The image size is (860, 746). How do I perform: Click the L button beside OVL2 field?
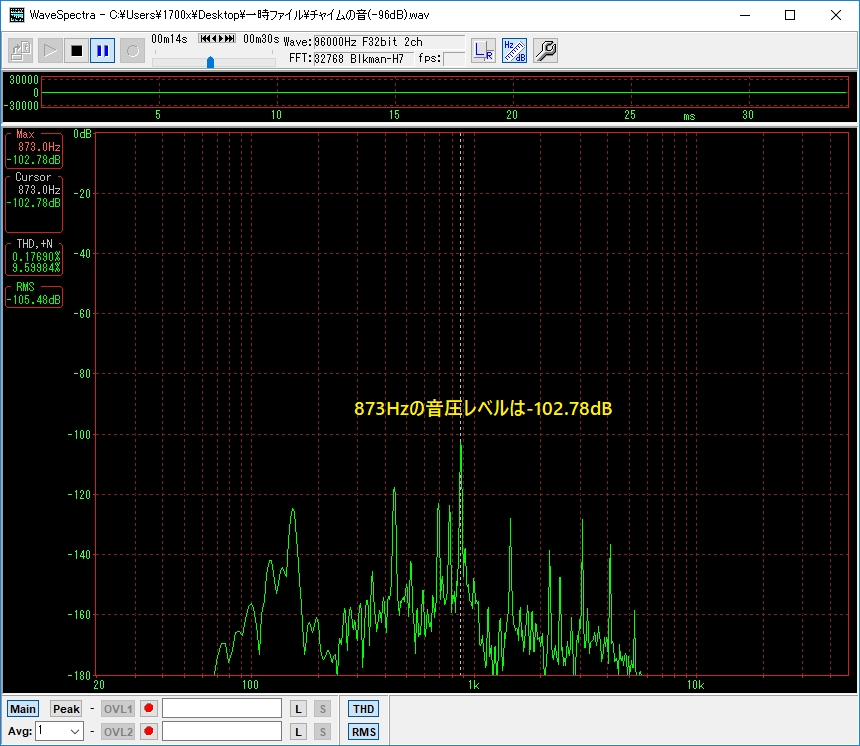coord(298,731)
